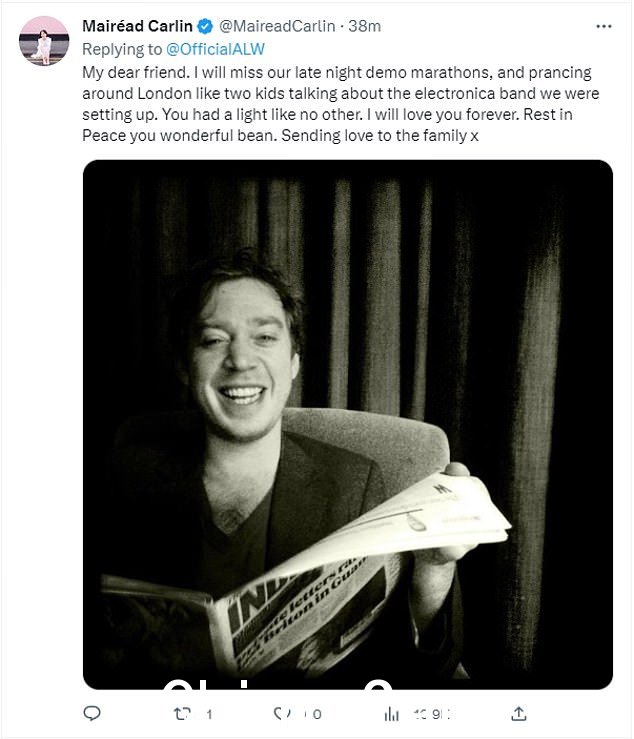Open the three-dot more options menu

tap(604, 26)
